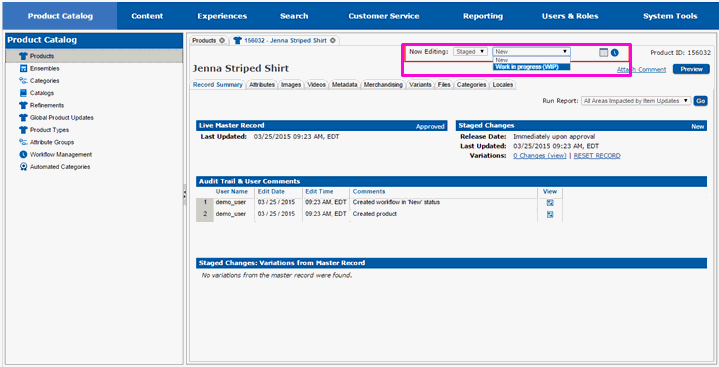Click the Go button to run report
The width and height of the screenshot is (719, 367).
click(x=700, y=101)
